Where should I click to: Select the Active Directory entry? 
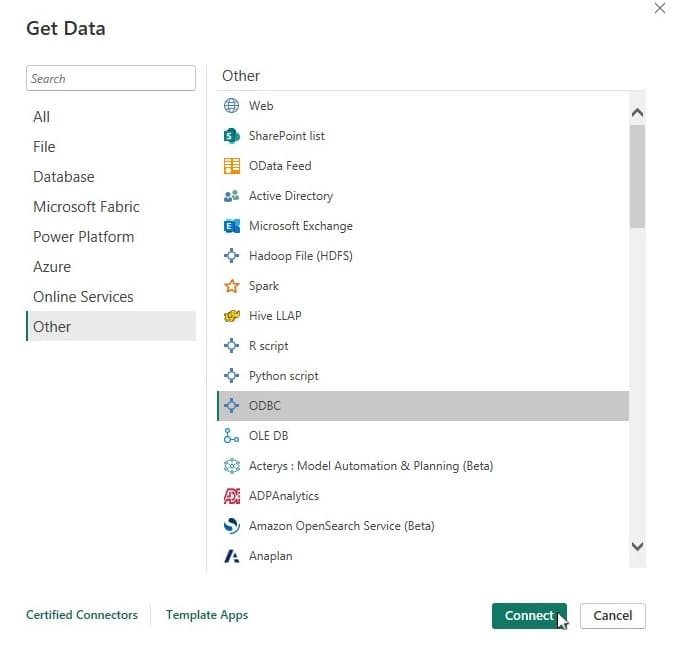[423, 196]
